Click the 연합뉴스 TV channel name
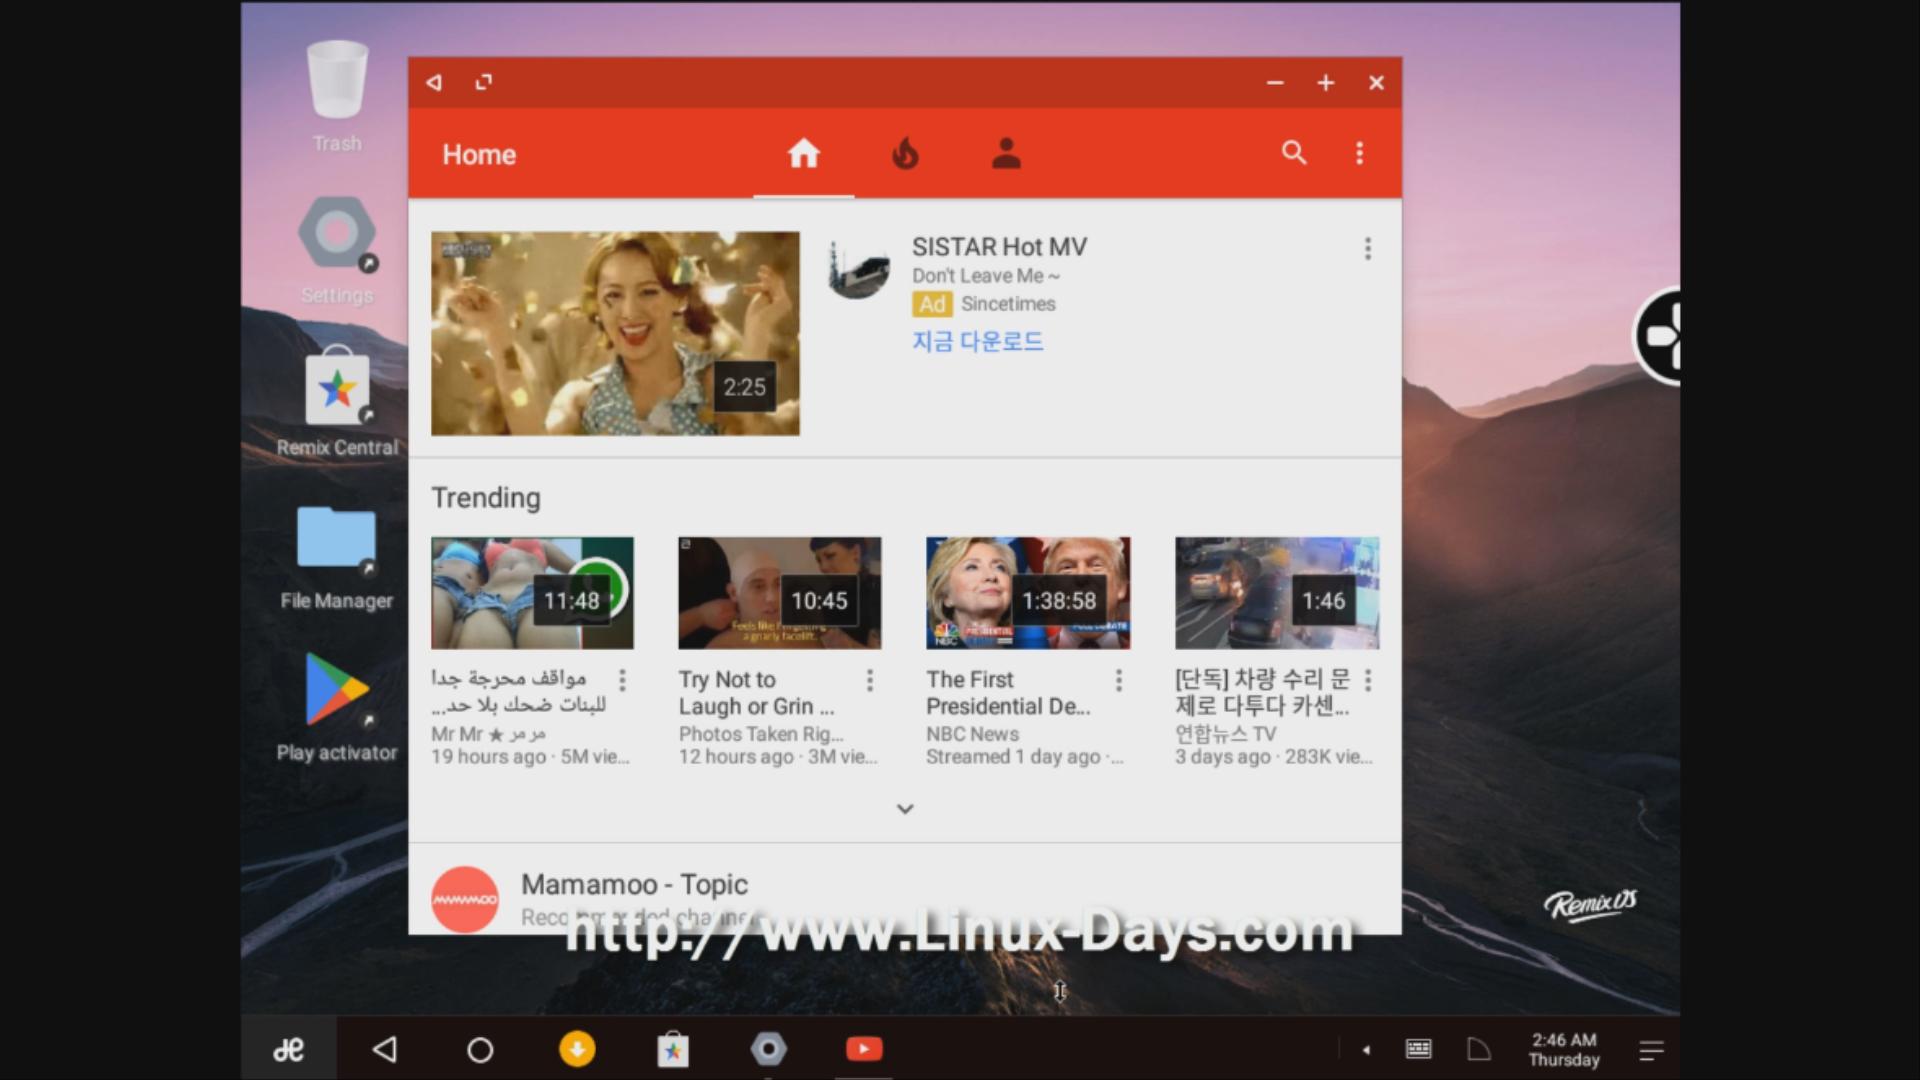This screenshot has width=1920, height=1080. click(1225, 734)
